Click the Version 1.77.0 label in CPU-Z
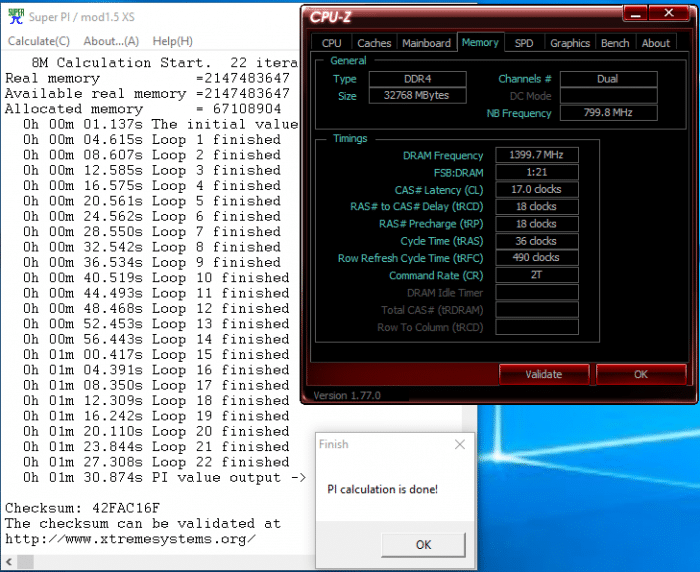This screenshot has height=572, width=700. 347,396
